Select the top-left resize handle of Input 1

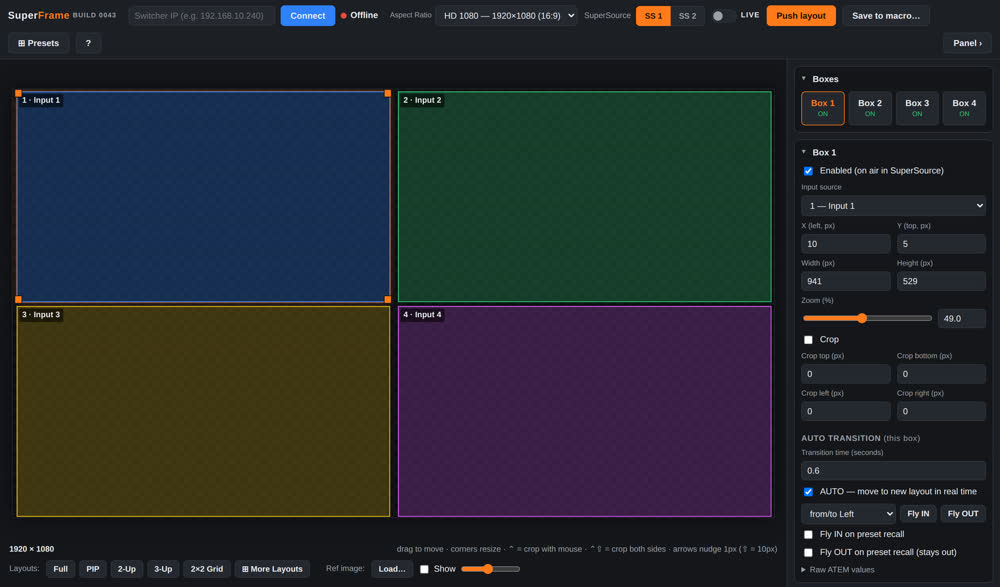pyautogui.click(x=18, y=93)
